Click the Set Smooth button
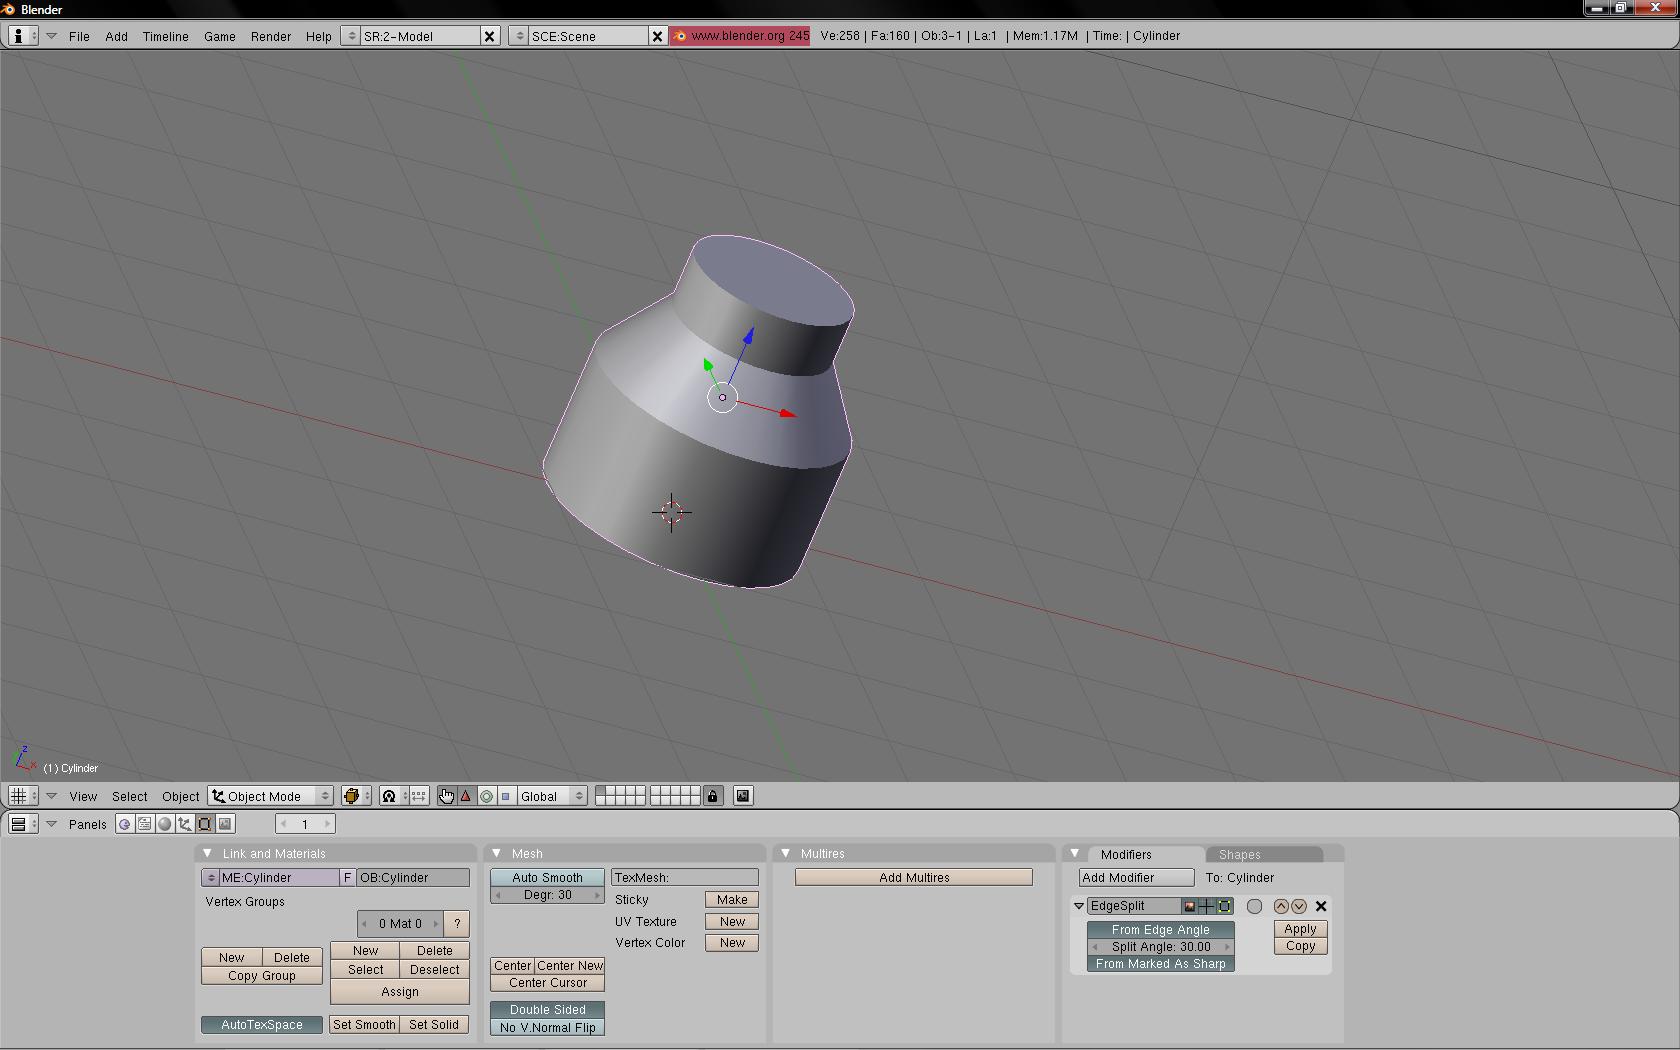The height and width of the screenshot is (1050, 1680). click(x=364, y=1024)
